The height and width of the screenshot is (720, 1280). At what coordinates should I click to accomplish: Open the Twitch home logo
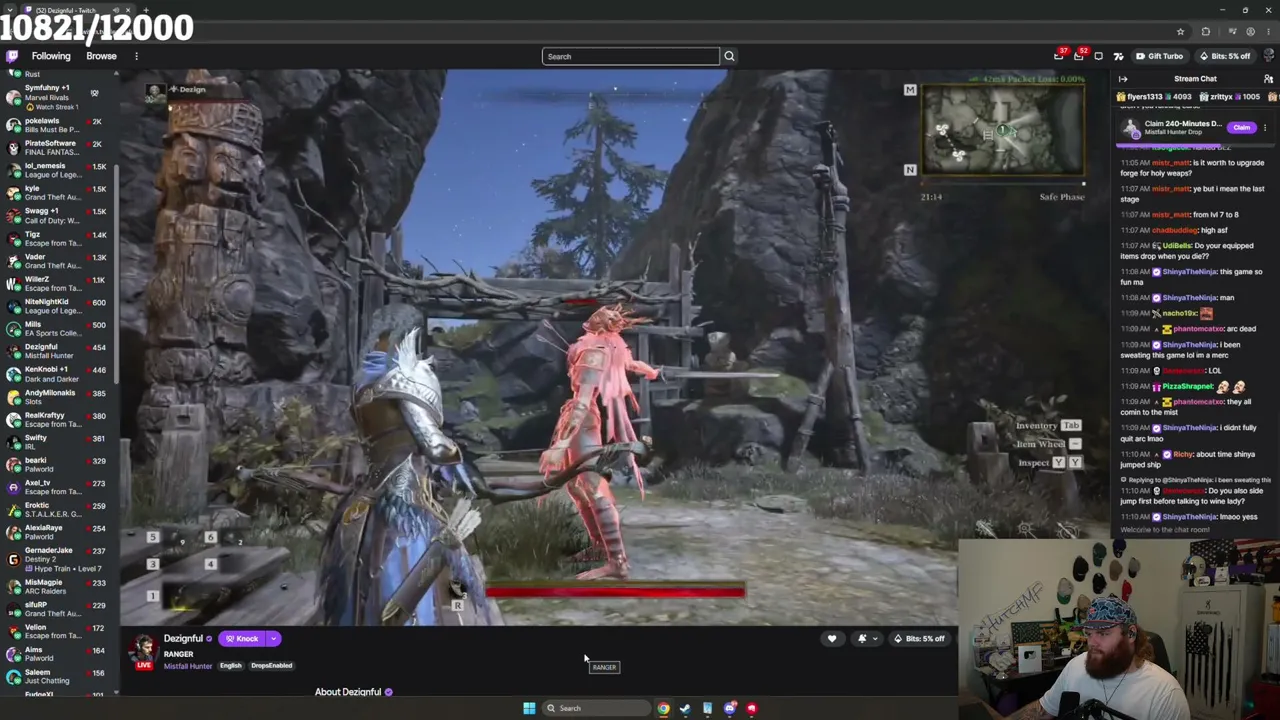(12, 56)
